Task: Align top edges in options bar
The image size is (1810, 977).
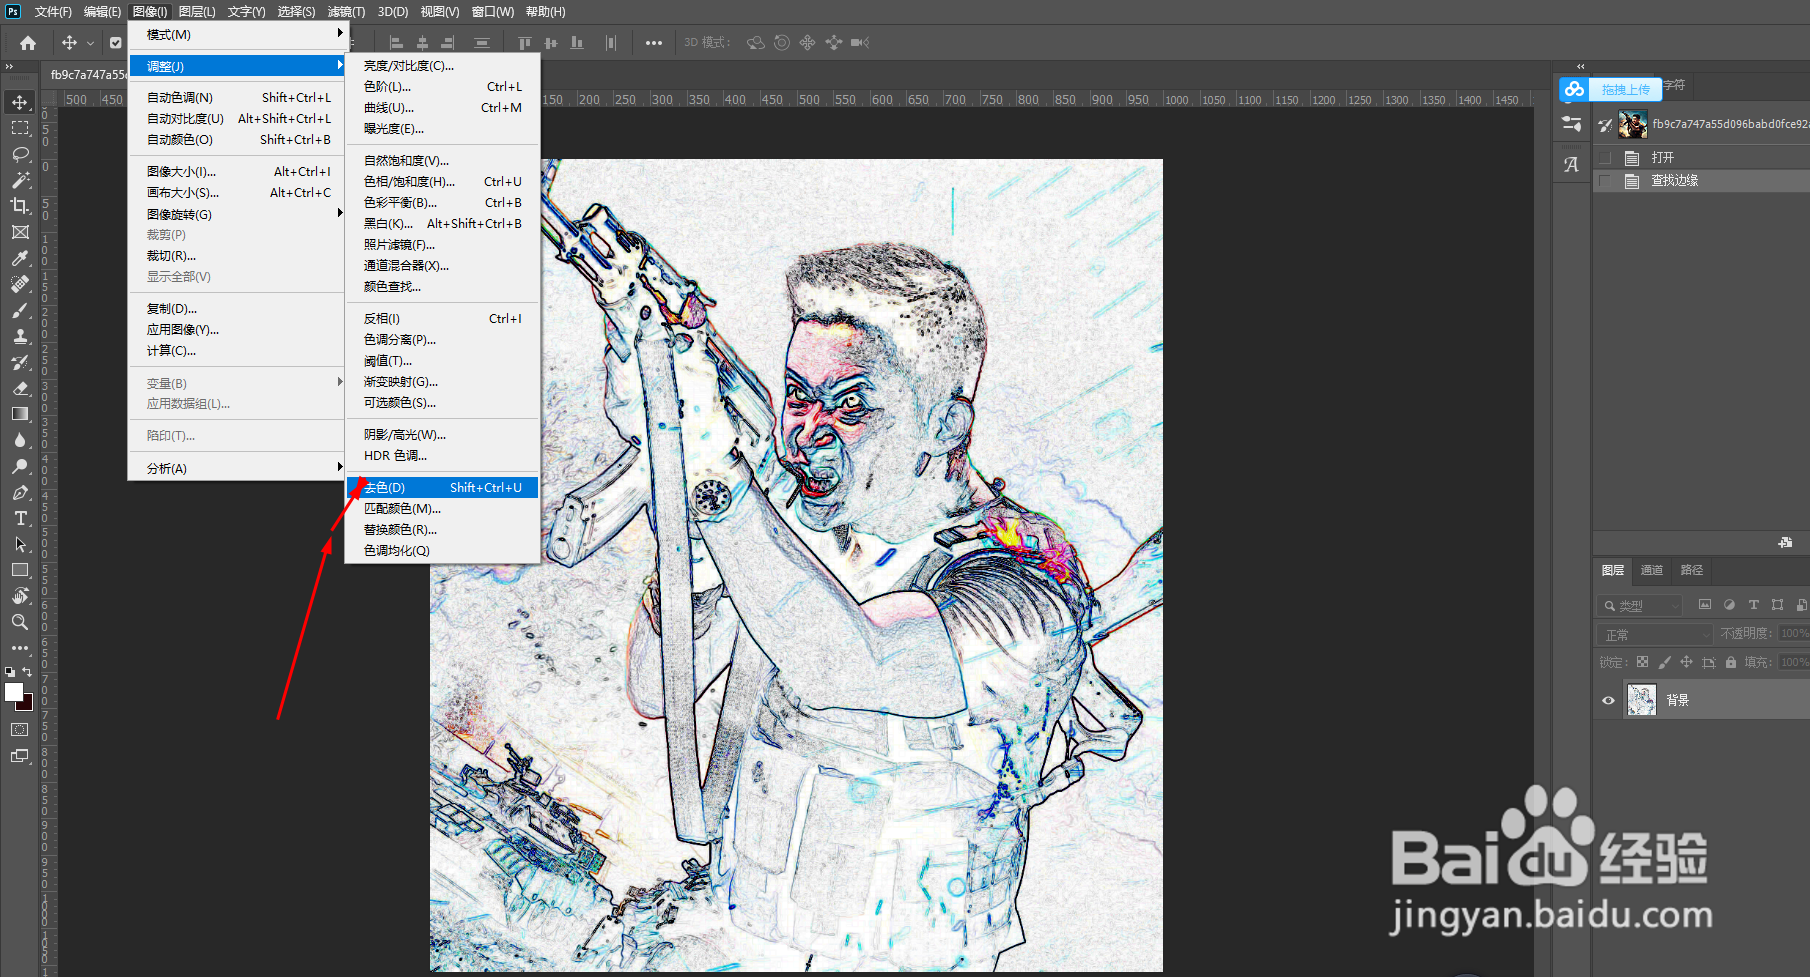Action: 524,43
